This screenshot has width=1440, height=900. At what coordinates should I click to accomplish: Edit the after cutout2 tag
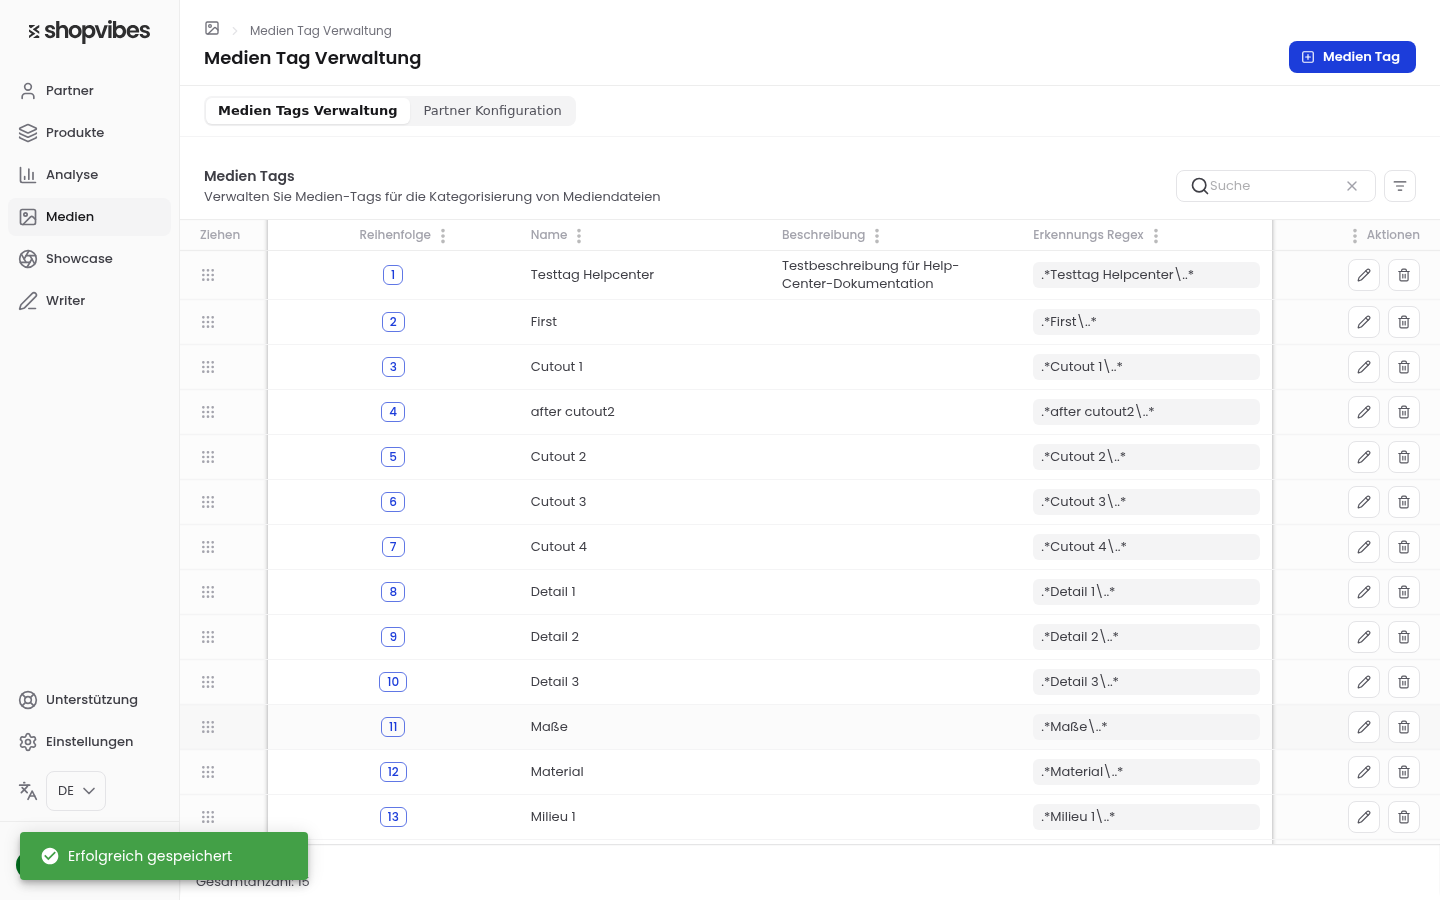pyautogui.click(x=1364, y=412)
